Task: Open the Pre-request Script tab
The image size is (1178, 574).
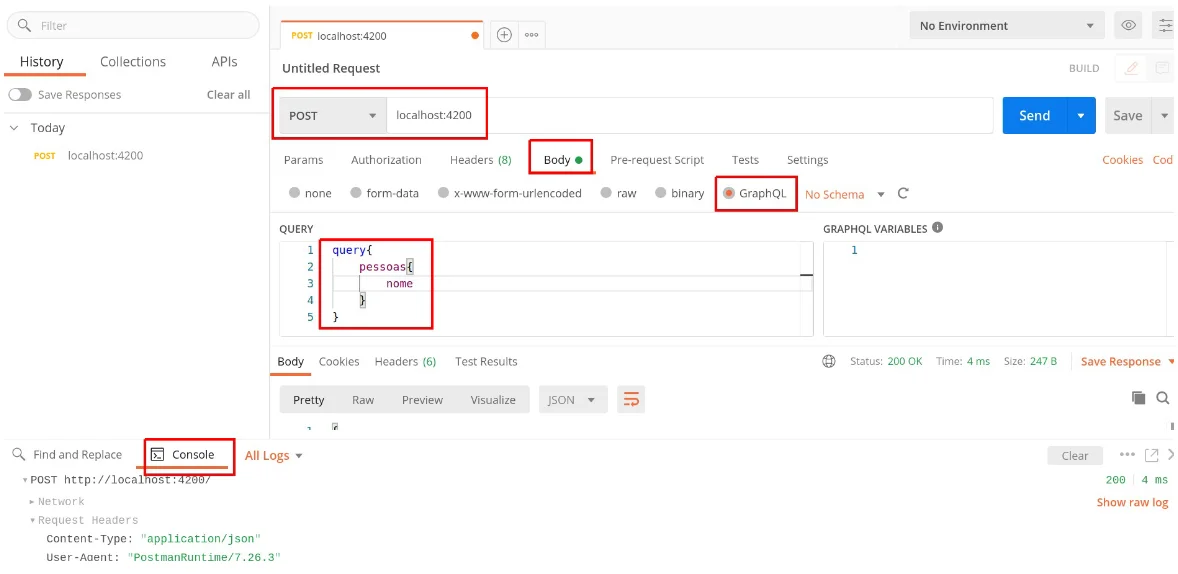Action: tap(657, 159)
